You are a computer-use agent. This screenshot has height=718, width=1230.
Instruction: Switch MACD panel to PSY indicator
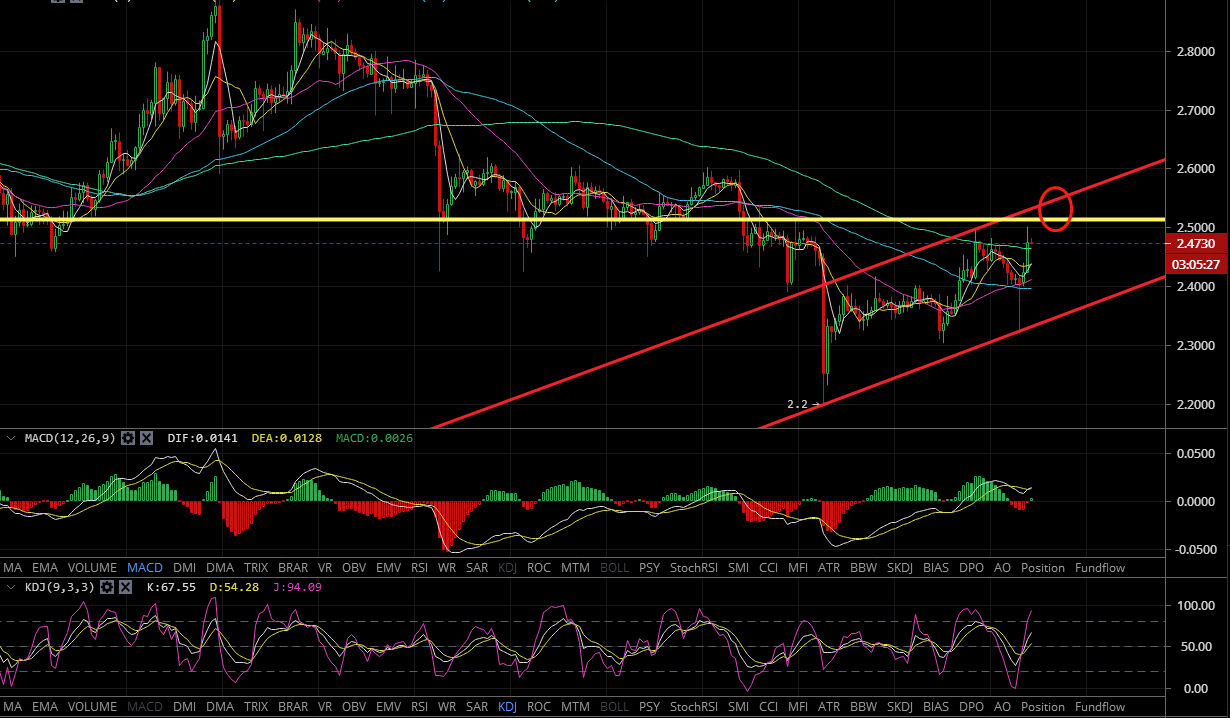coord(649,567)
